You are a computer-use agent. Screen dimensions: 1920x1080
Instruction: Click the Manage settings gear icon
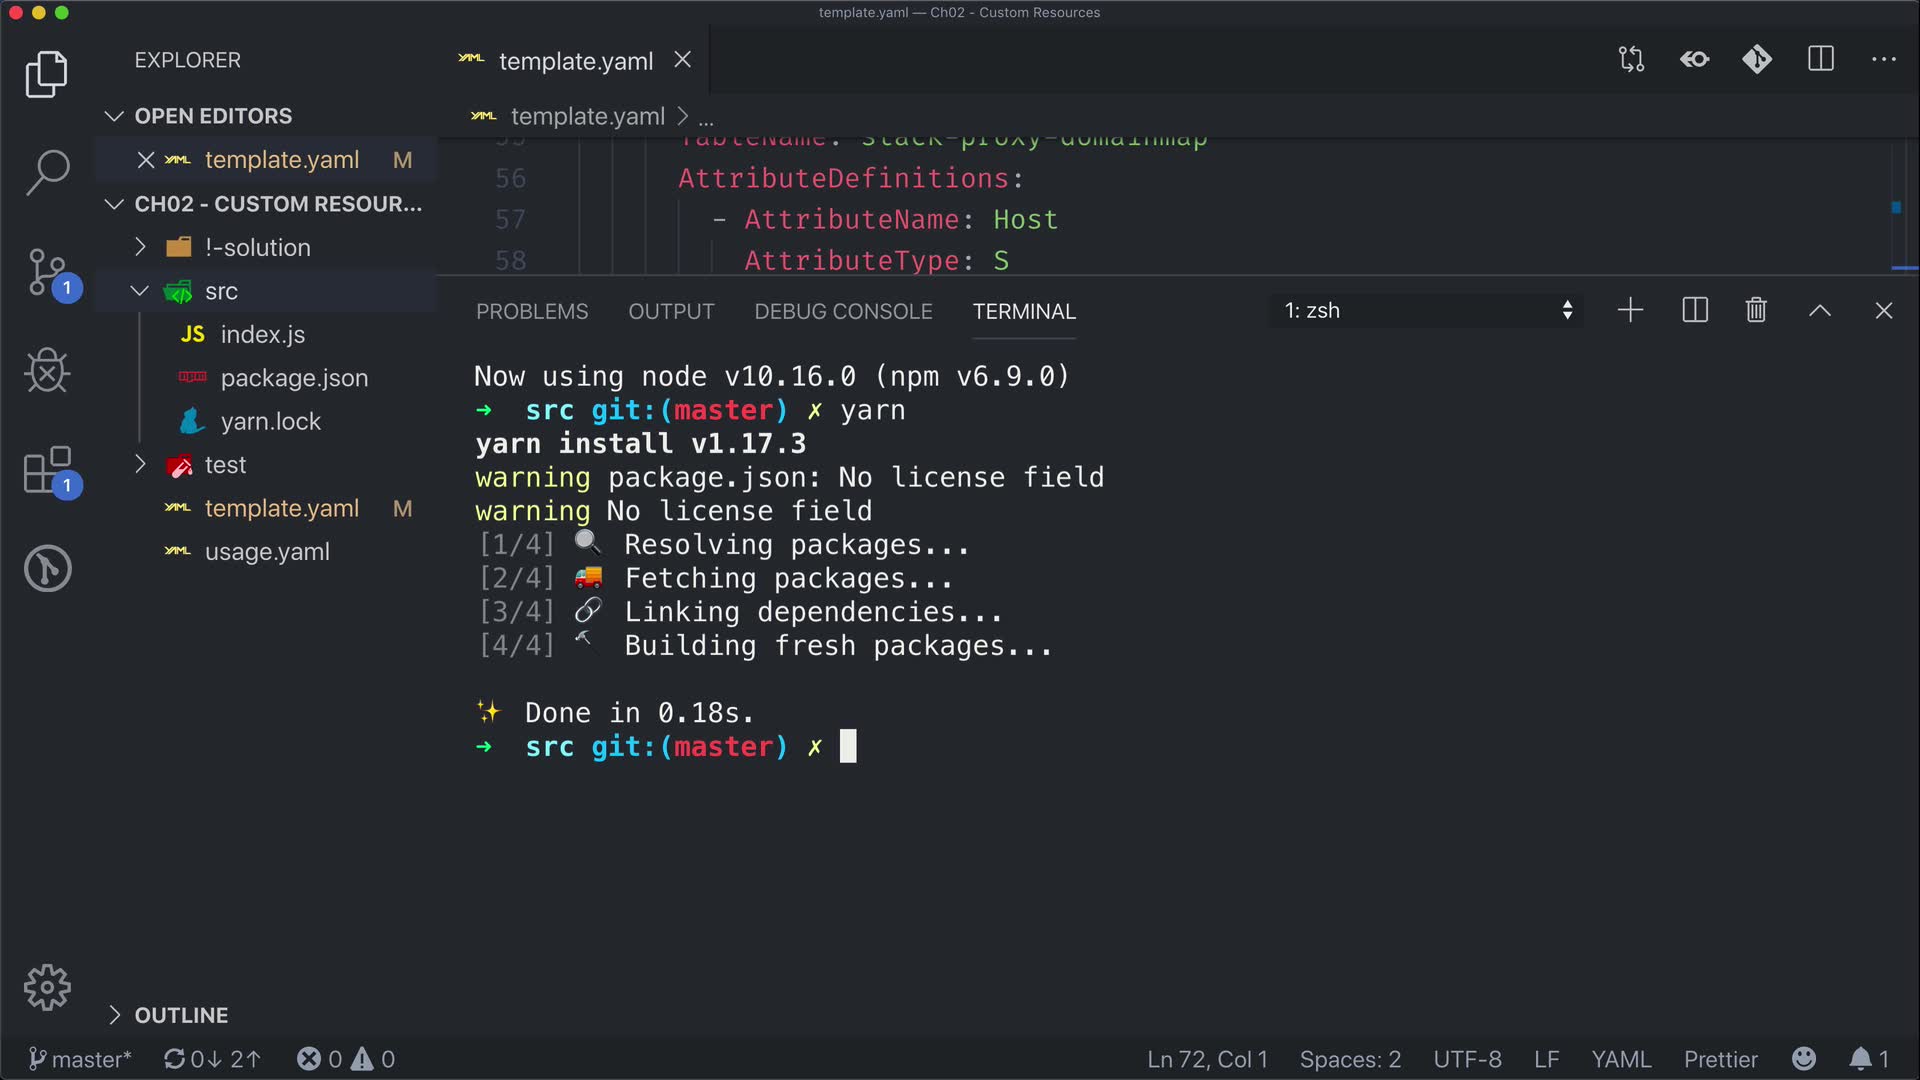(x=47, y=988)
